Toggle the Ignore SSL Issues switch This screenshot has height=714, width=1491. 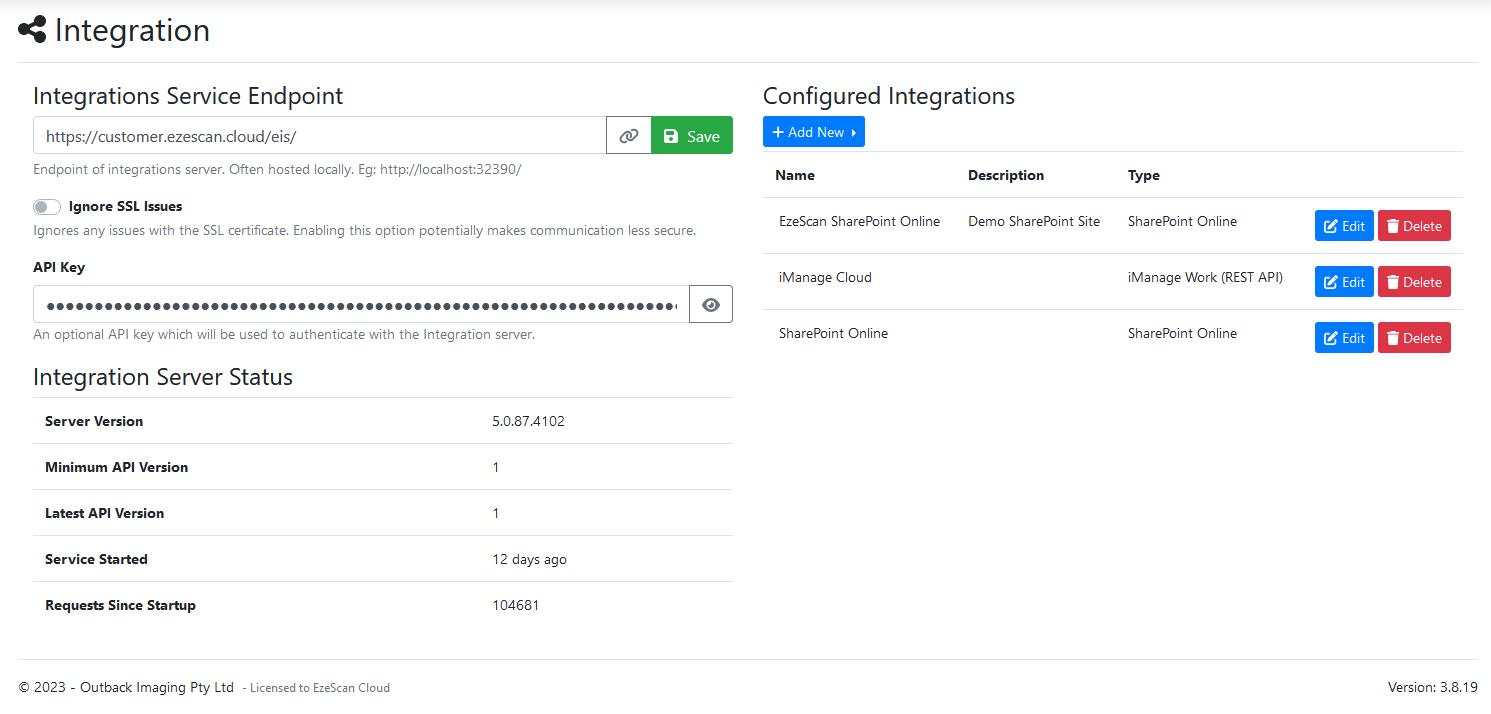[x=47, y=207]
